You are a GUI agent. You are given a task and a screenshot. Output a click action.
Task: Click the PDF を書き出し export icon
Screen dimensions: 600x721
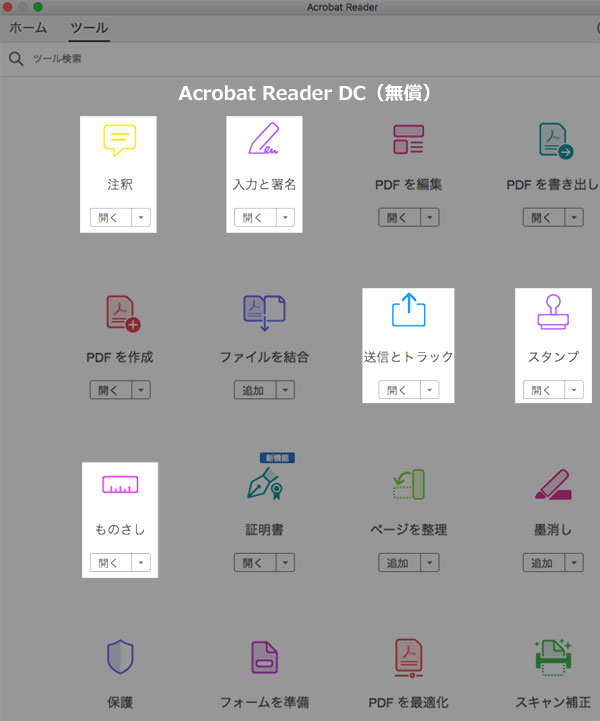(556, 140)
